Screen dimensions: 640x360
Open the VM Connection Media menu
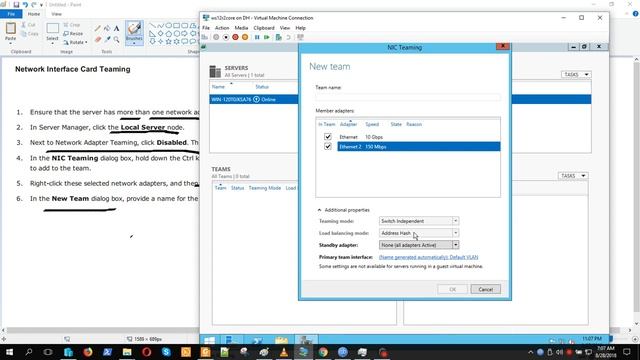[x=241, y=28]
